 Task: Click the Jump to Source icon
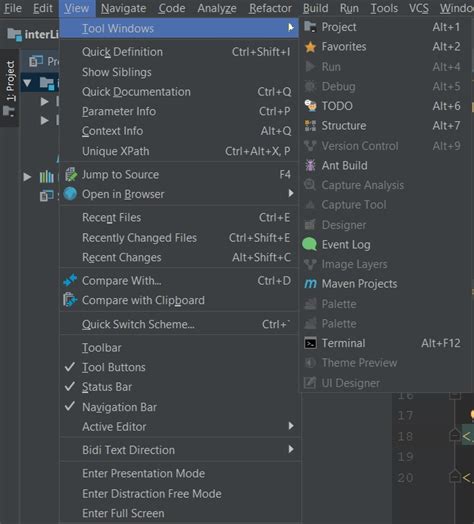(71, 174)
